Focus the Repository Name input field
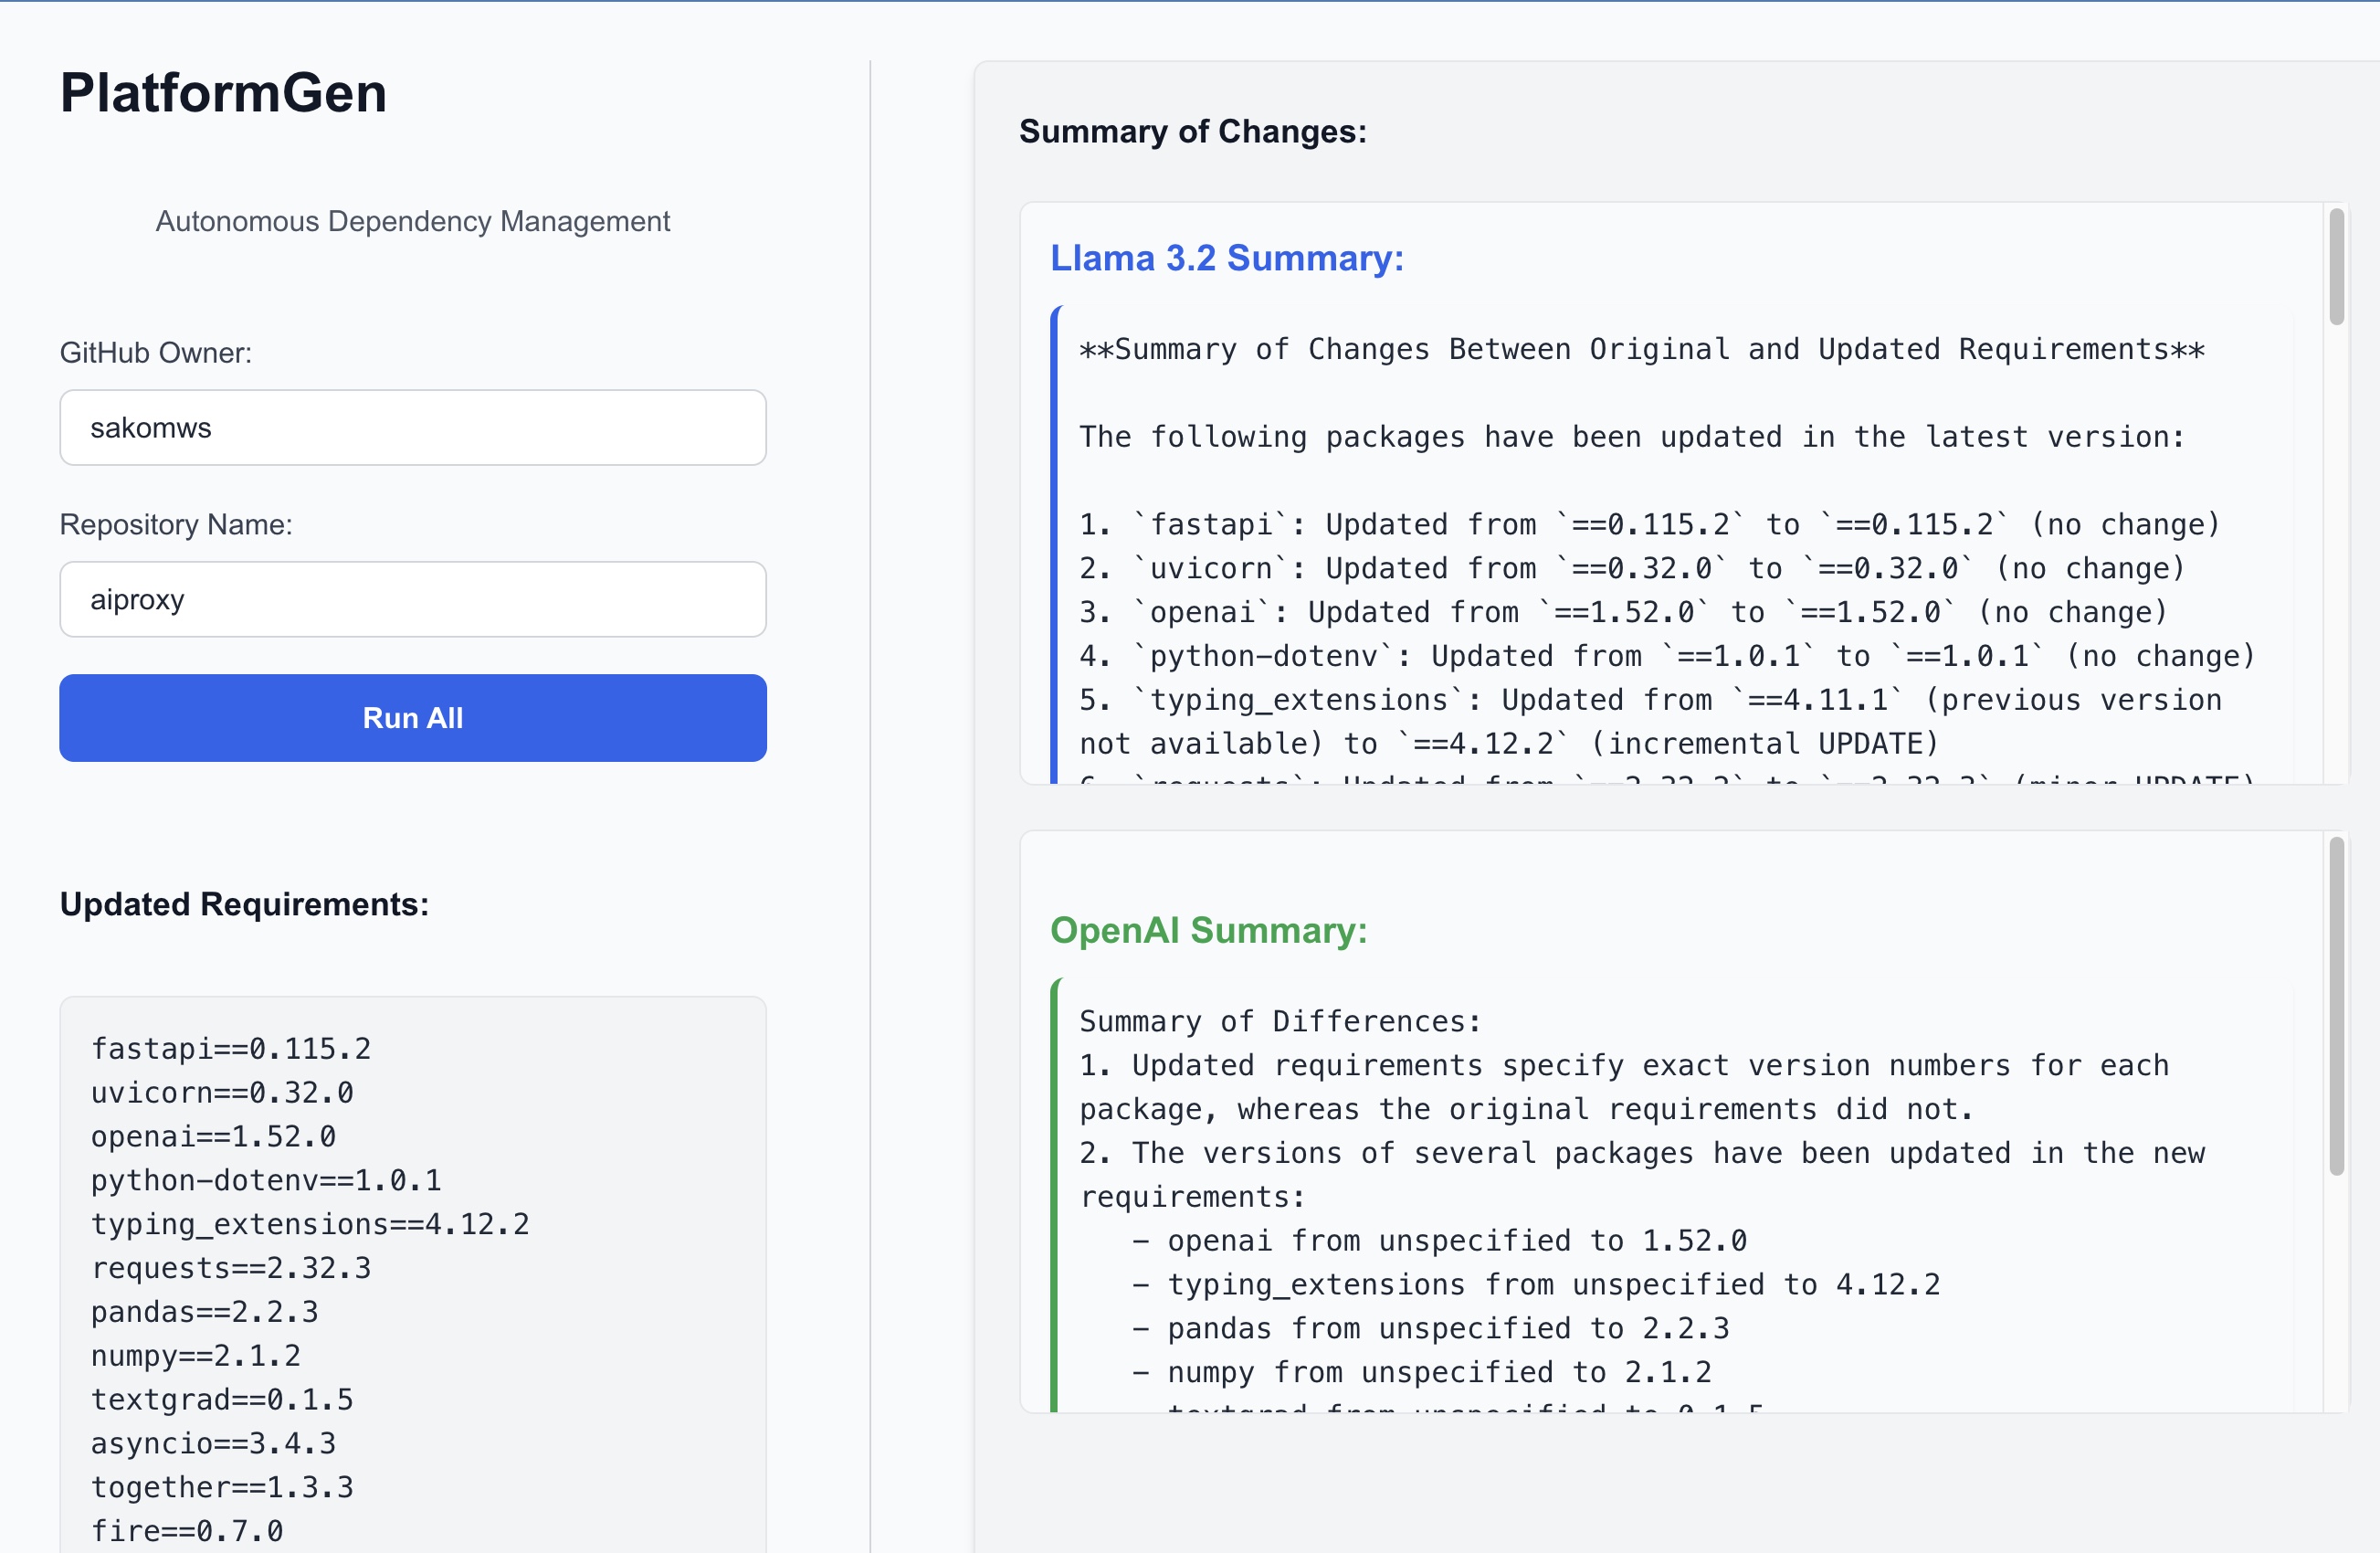Viewport: 2380px width, 1553px height. (x=412, y=599)
